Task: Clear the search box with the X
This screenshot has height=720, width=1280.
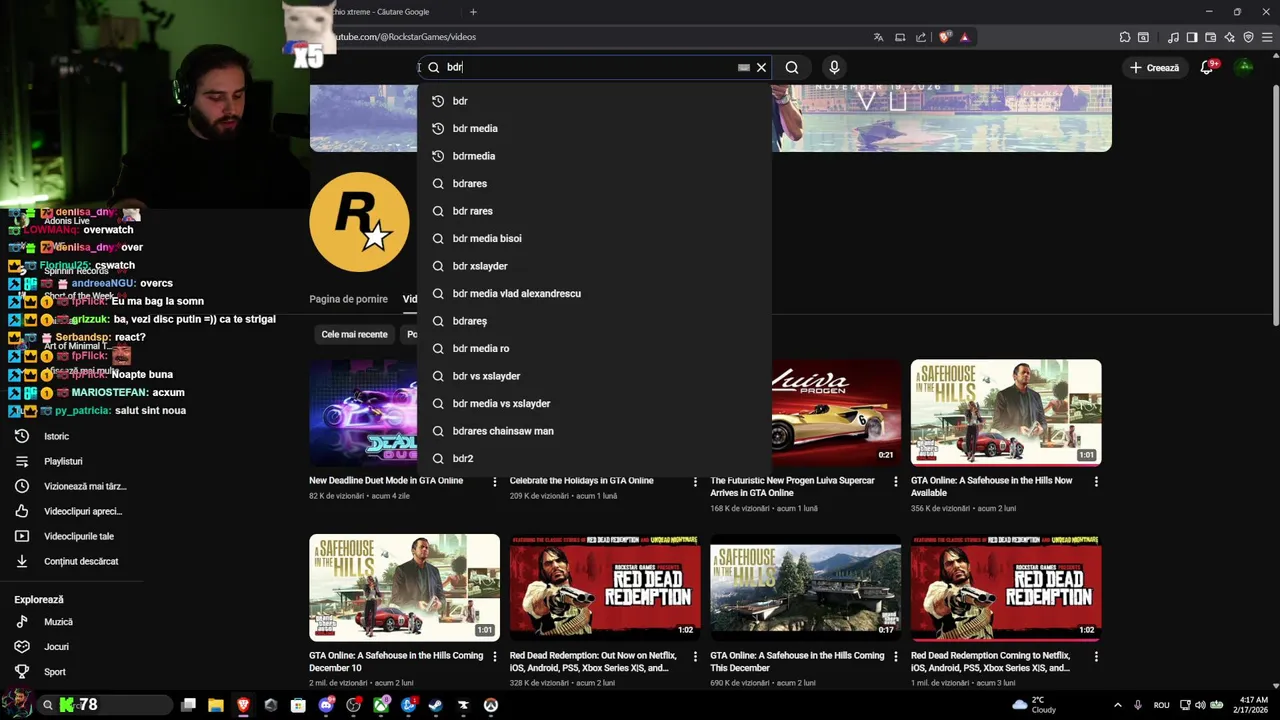Action: tap(761, 67)
